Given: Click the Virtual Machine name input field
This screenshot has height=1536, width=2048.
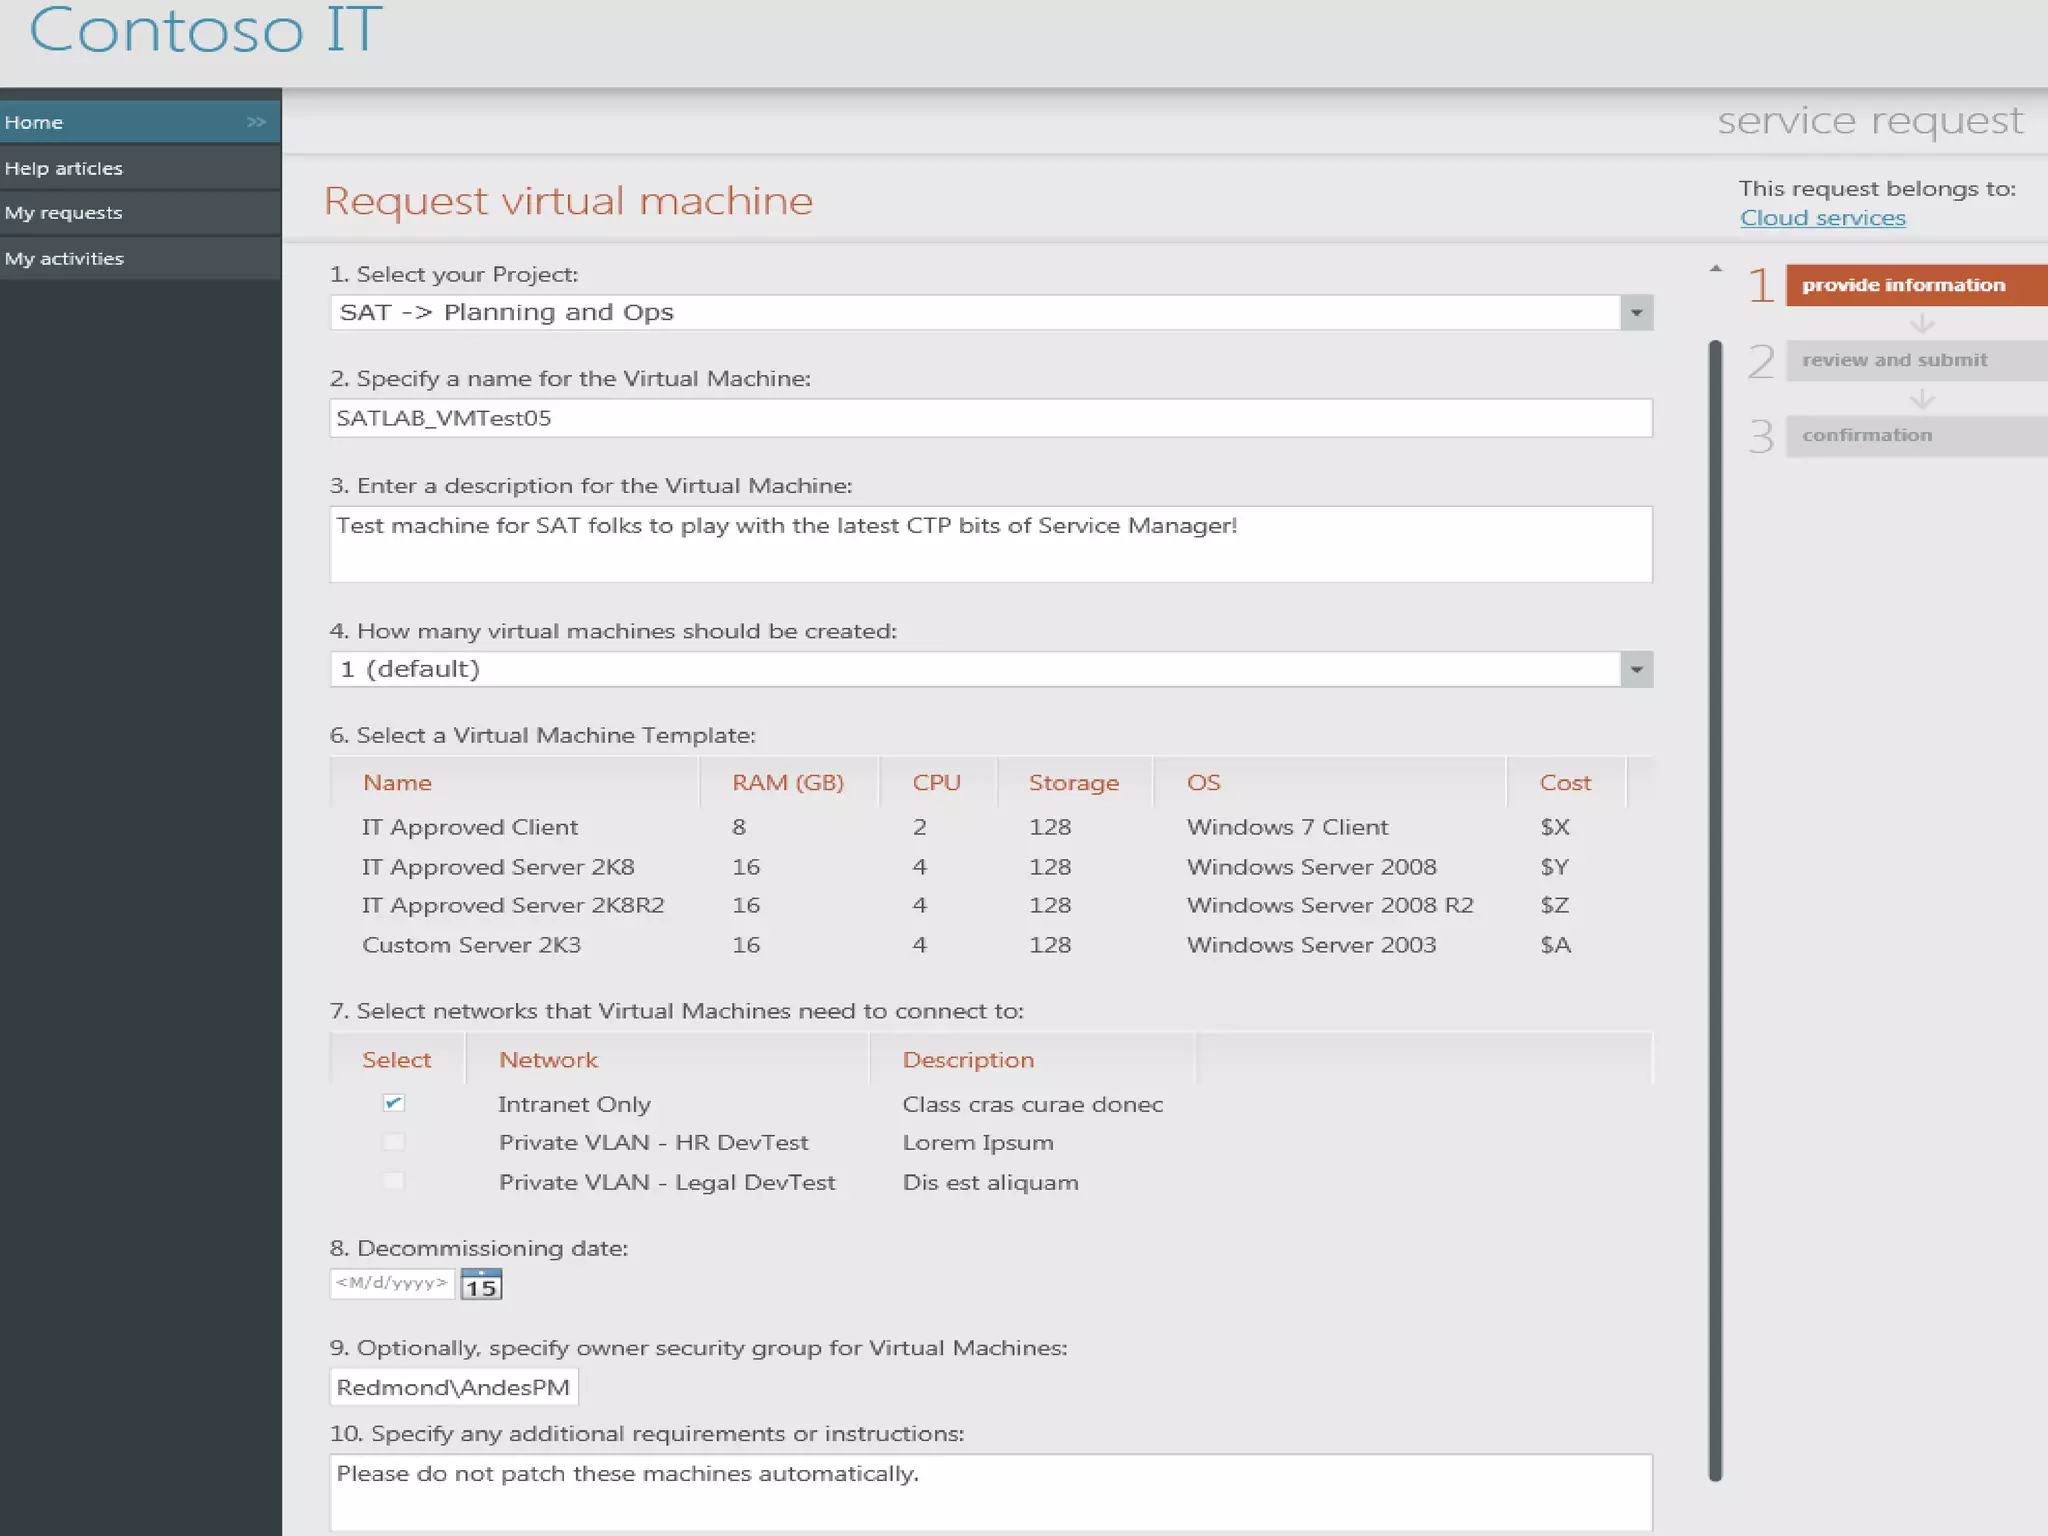Looking at the screenshot, I should click(x=990, y=418).
